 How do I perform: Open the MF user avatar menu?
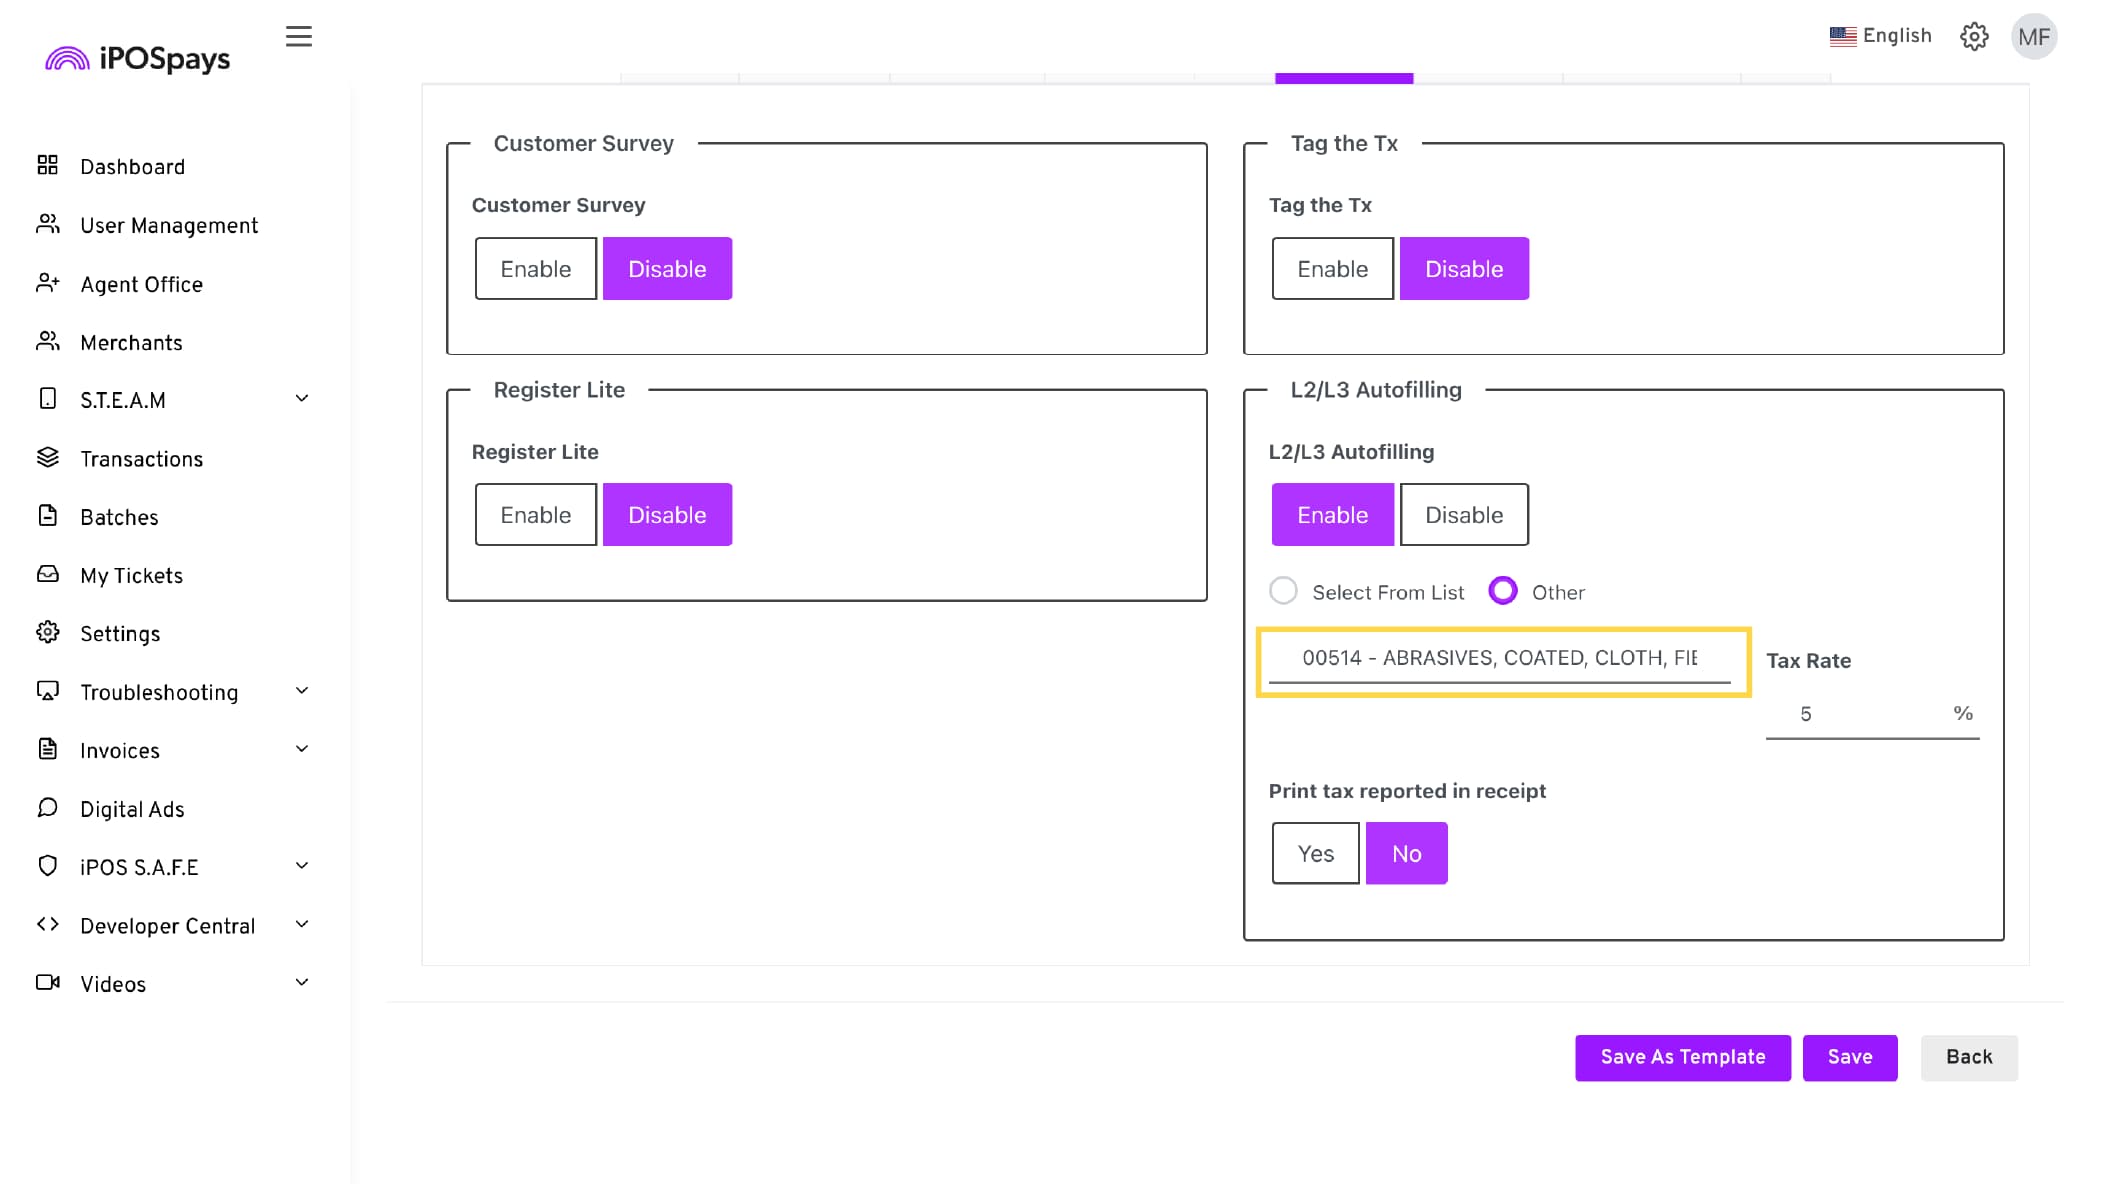point(2034,37)
